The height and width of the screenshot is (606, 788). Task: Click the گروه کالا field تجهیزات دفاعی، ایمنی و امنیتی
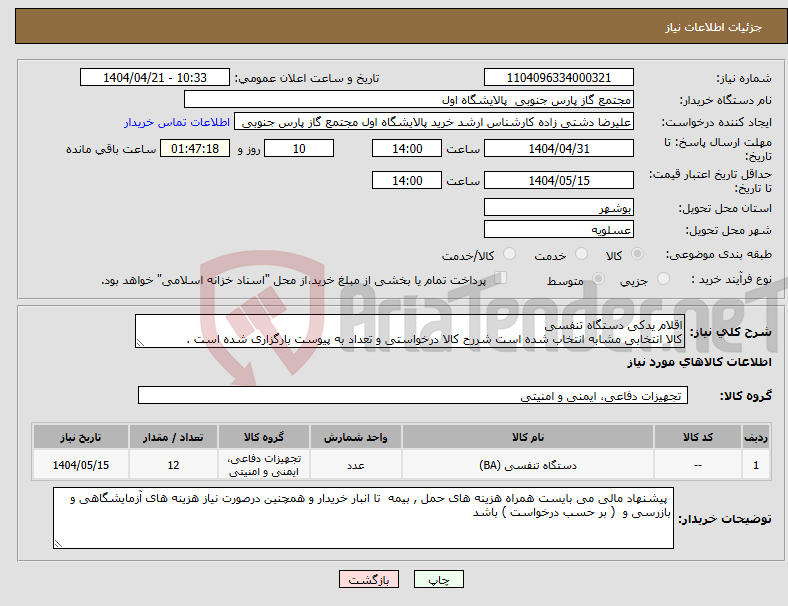pyautogui.click(x=413, y=395)
